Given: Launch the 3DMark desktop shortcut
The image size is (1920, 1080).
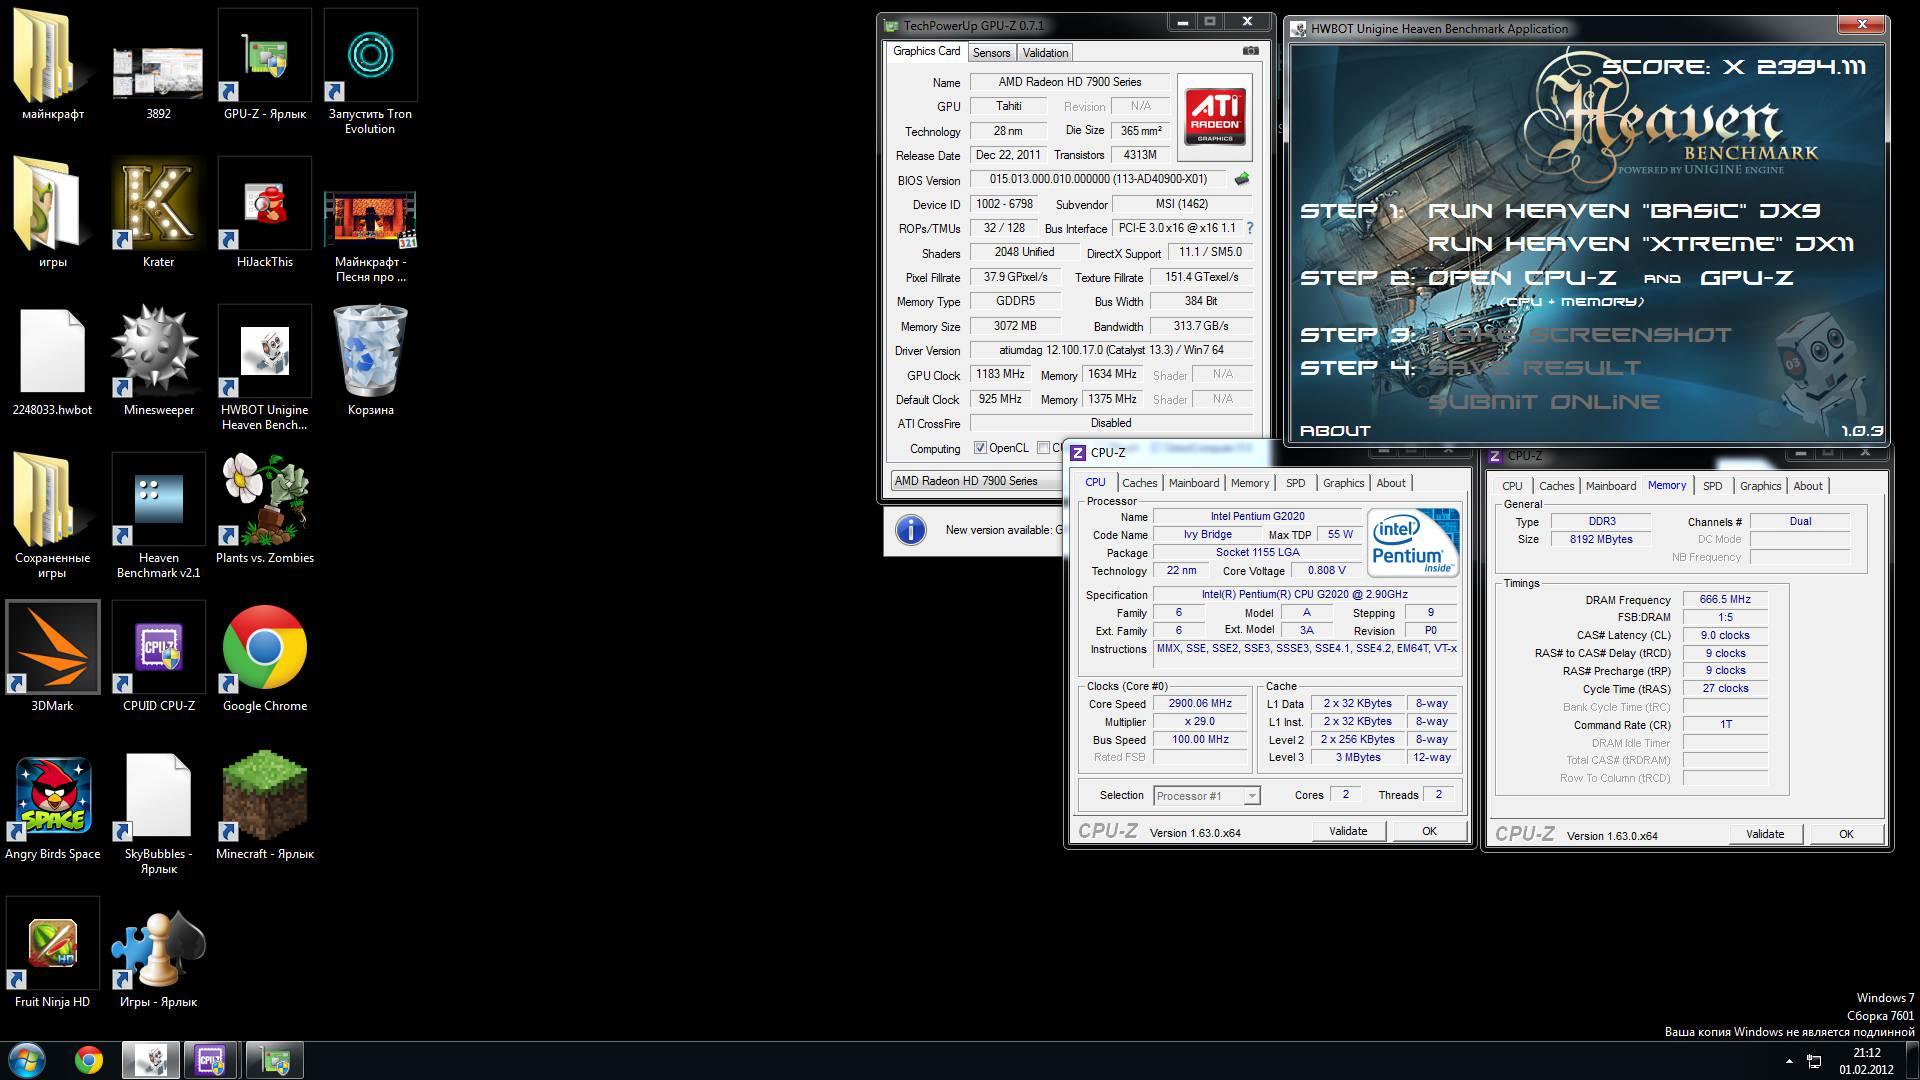Looking at the screenshot, I should point(52,657).
